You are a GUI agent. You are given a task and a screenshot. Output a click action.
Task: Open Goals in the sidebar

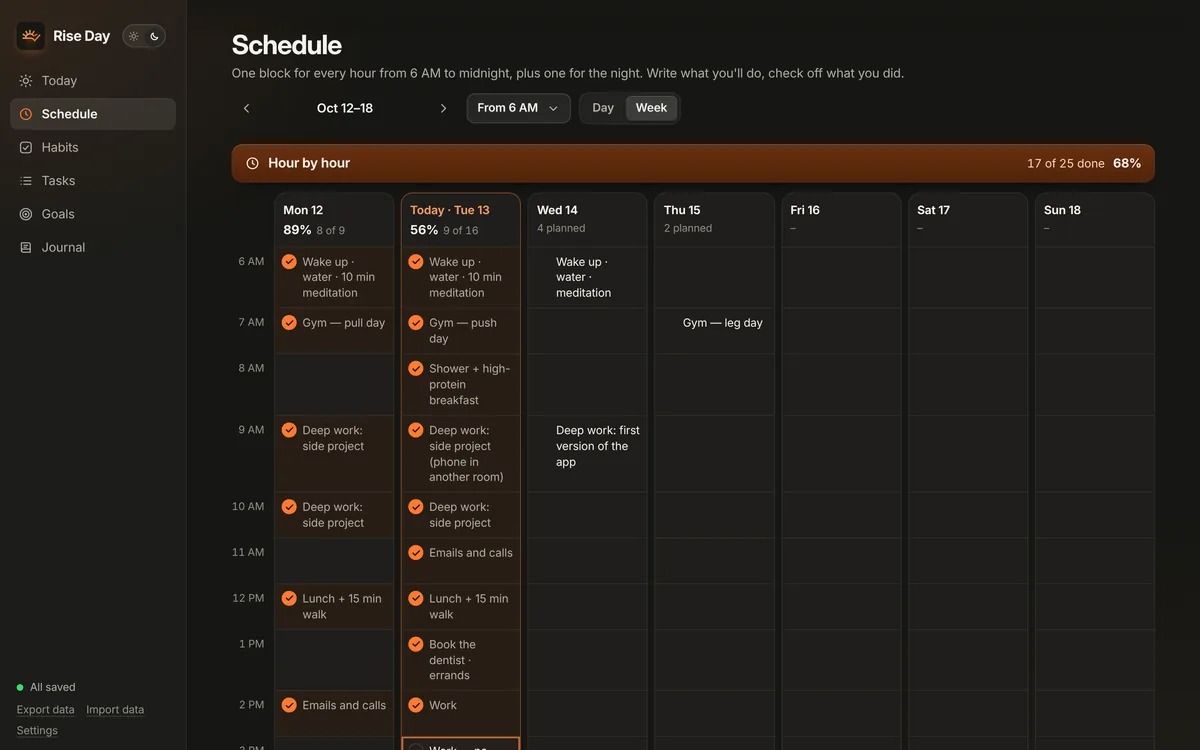pos(93,214)
